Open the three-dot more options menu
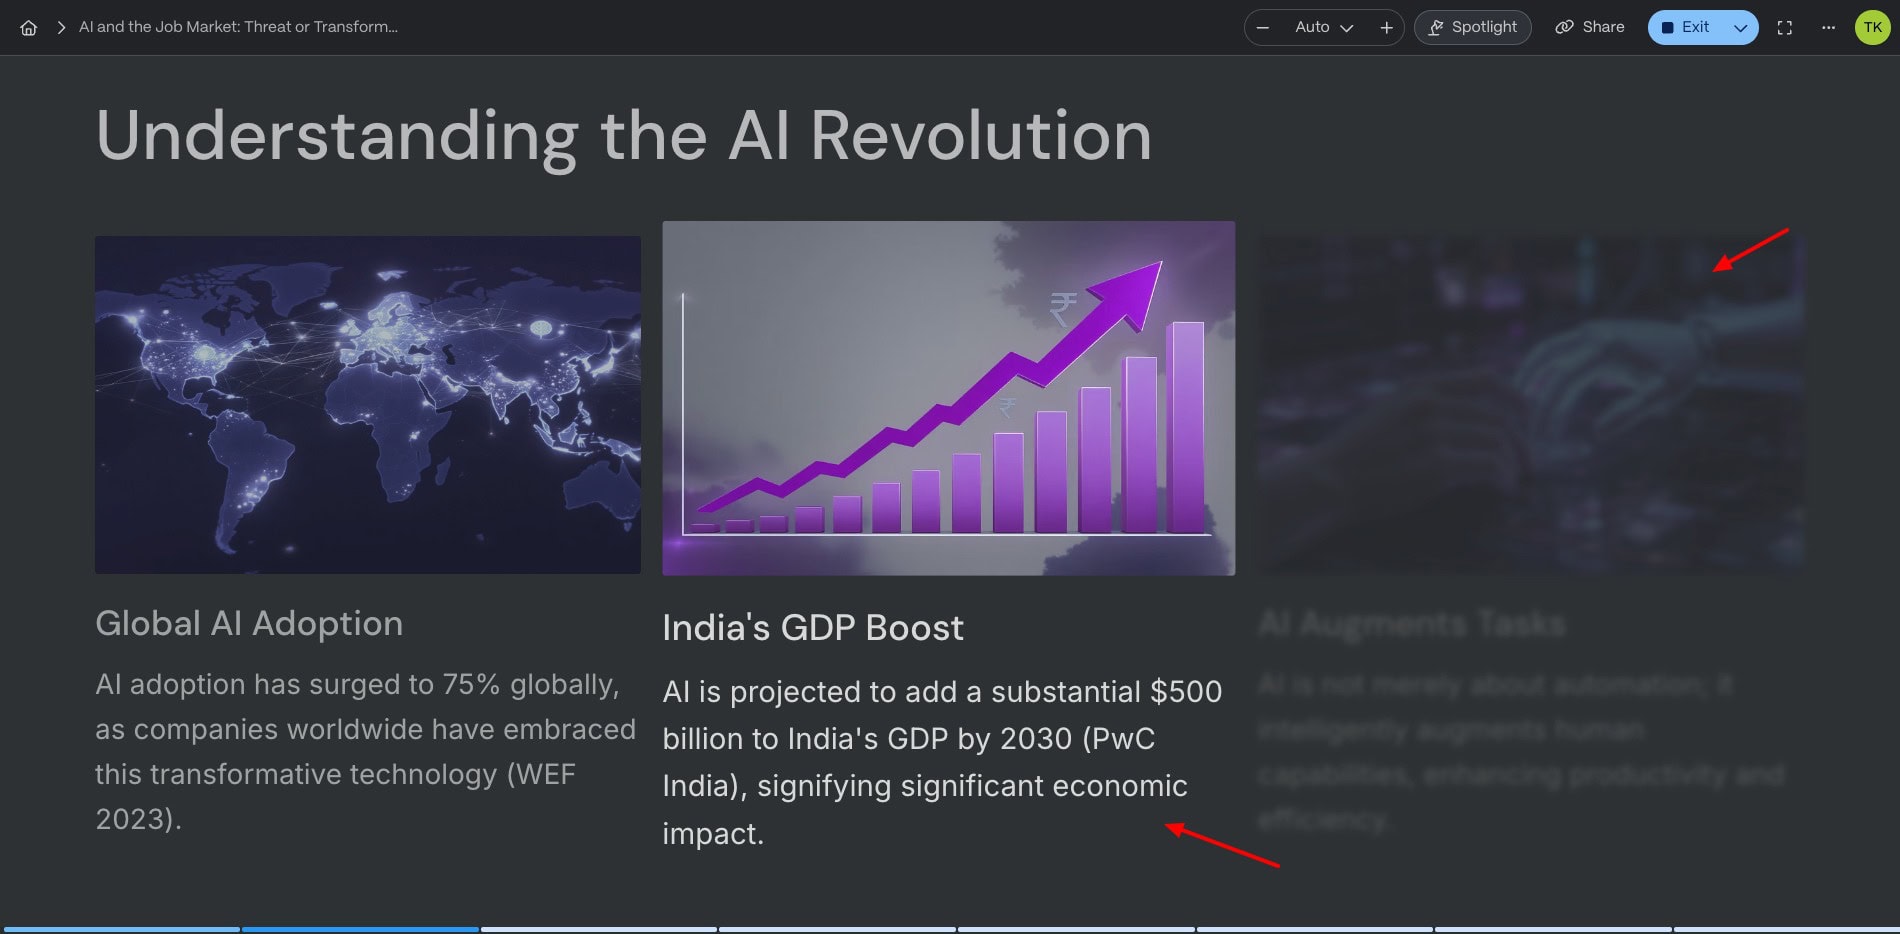Viewport: 1900px width, 934px height. [1828, 28]
